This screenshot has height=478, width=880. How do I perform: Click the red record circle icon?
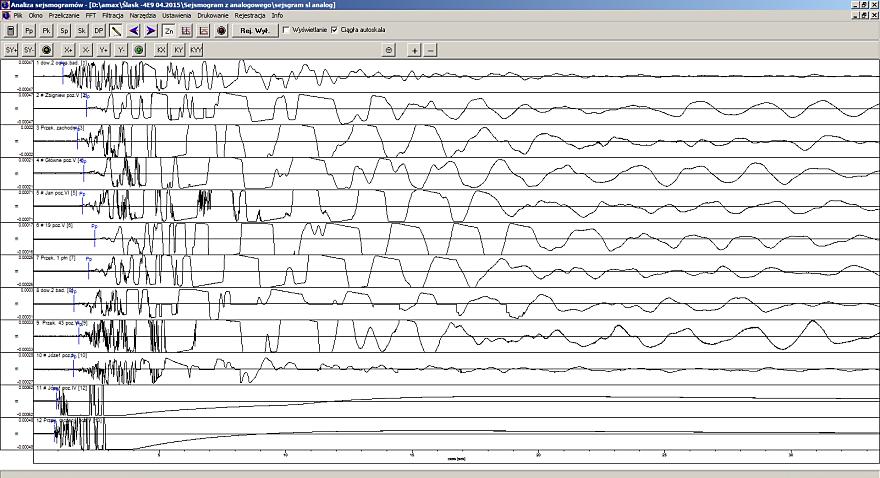[221, 30]
